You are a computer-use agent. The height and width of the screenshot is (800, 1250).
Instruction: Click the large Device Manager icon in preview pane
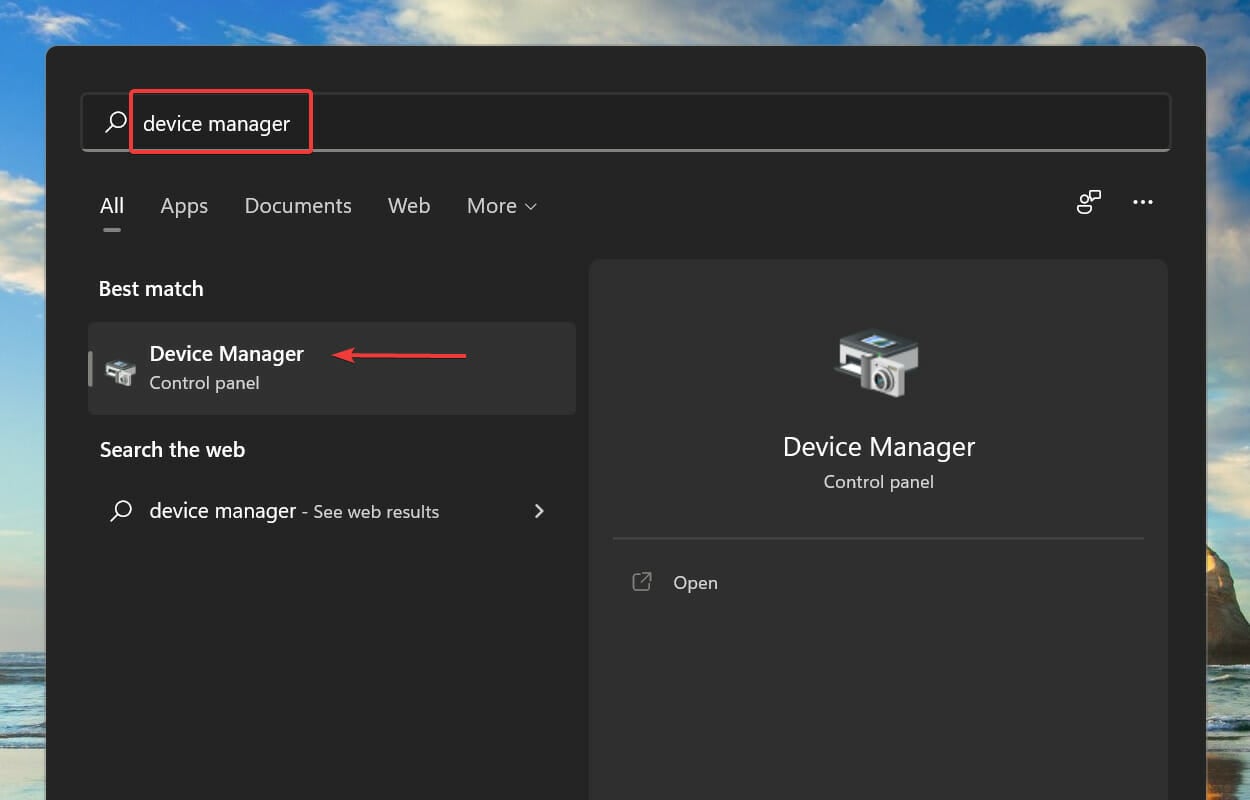(x=877, y=362)
